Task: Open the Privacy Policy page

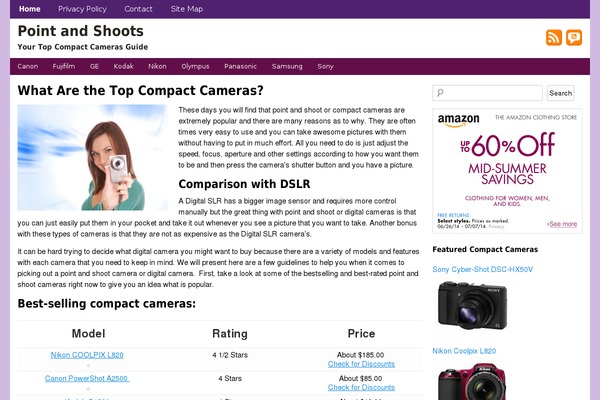Action: [x=82, y=9]
